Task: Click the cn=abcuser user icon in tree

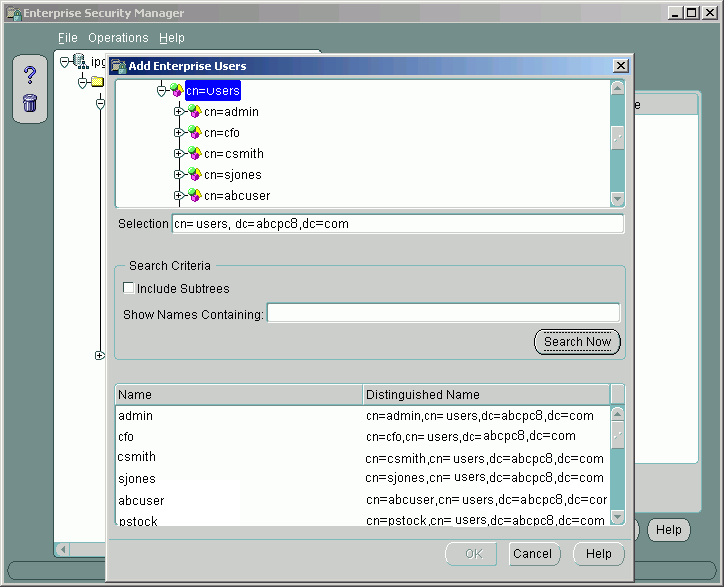Action: tap(195, 195)
